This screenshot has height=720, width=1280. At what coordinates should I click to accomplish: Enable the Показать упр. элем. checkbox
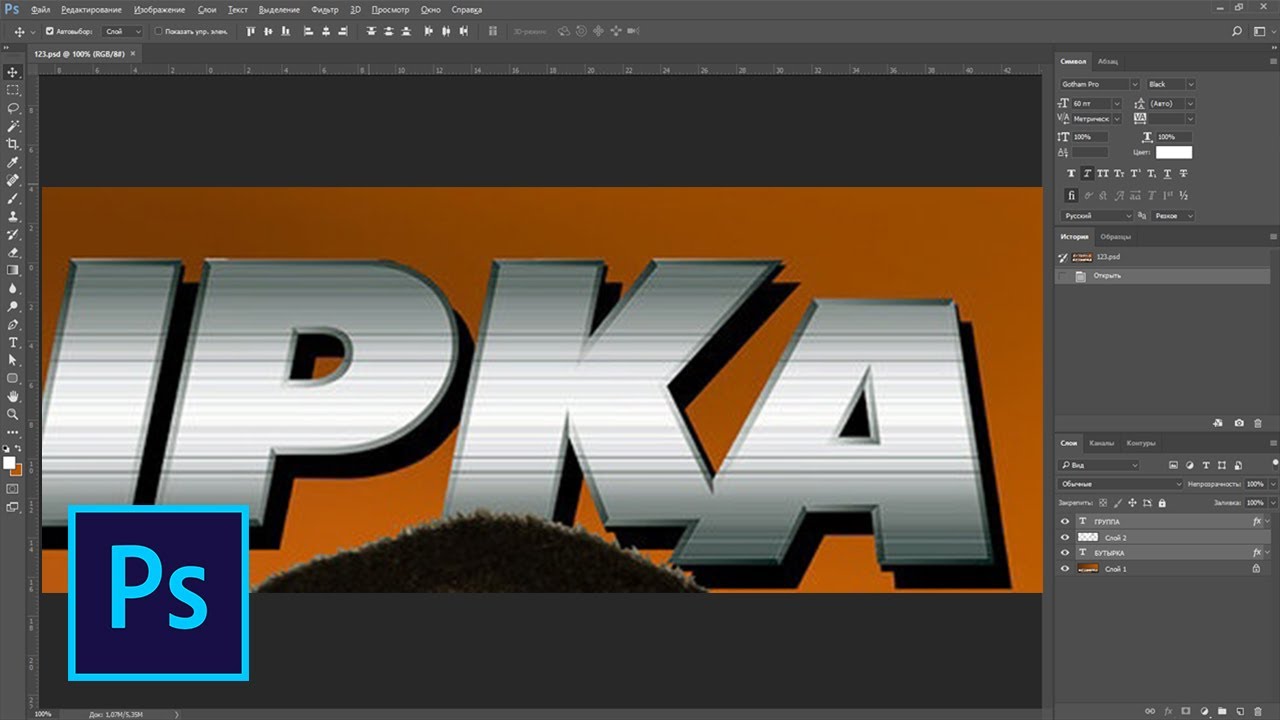[x=158, y=31]
